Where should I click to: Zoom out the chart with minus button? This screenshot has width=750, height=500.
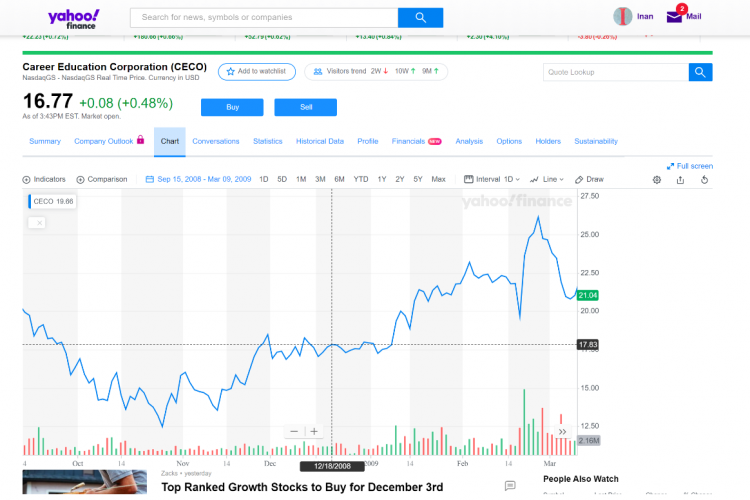coord(294,431)
